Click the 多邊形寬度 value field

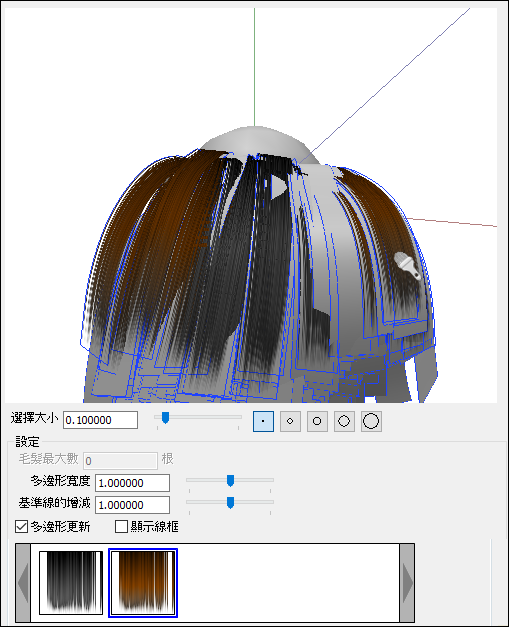tap(132, 483)
